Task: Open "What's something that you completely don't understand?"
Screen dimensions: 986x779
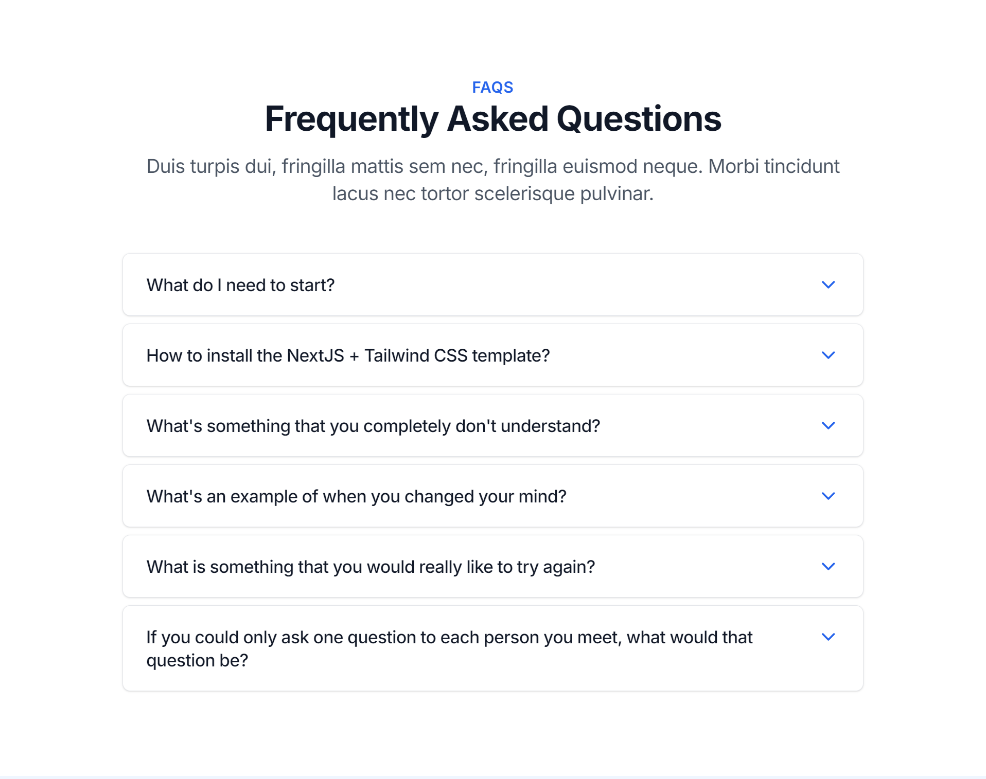Action: click(x=373, y=426)
